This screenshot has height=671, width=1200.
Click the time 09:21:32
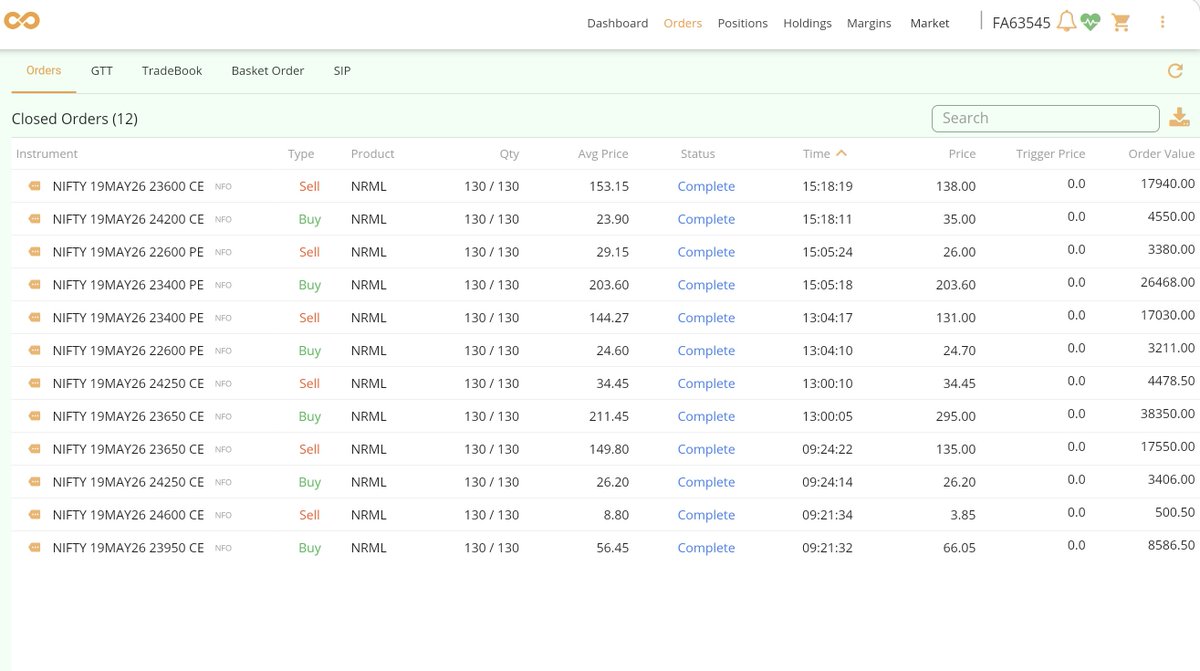[828, 548]
